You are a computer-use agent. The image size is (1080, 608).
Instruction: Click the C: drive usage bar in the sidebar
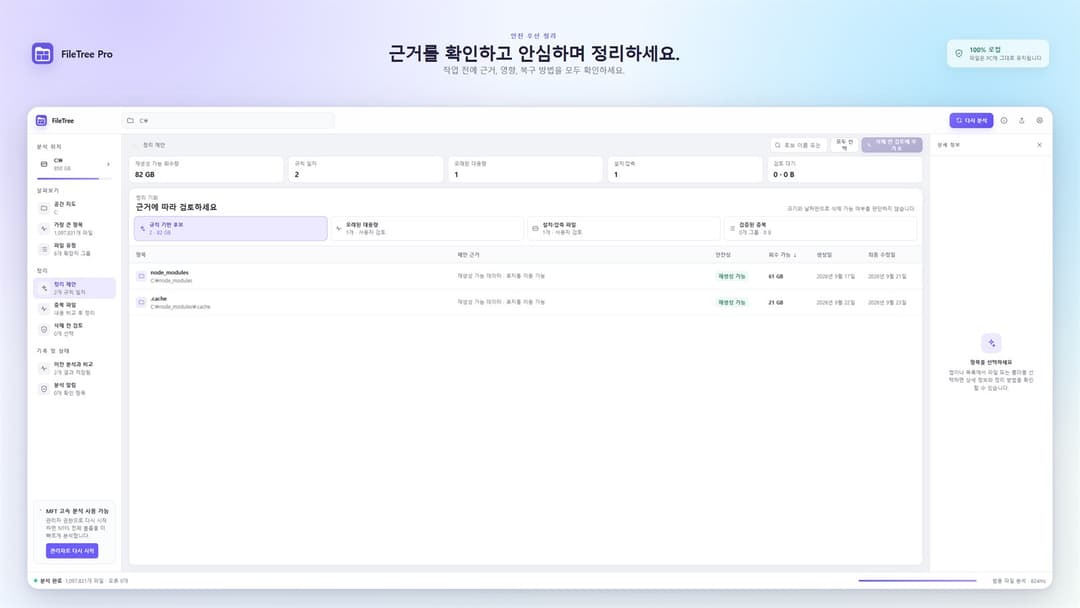73,178
